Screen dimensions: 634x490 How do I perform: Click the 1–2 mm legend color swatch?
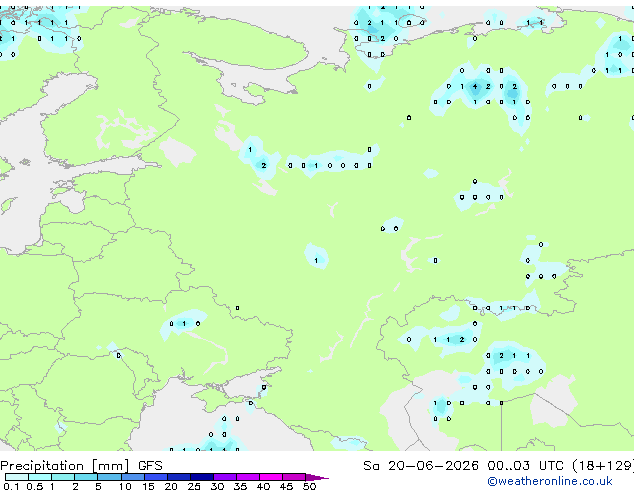click(x=63, y=477)
